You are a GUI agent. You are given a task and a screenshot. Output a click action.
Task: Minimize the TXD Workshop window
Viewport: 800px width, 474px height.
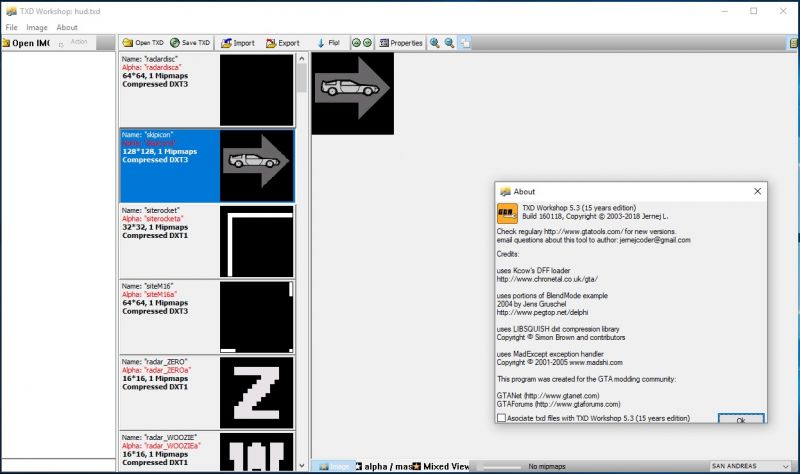click(724, 11)
